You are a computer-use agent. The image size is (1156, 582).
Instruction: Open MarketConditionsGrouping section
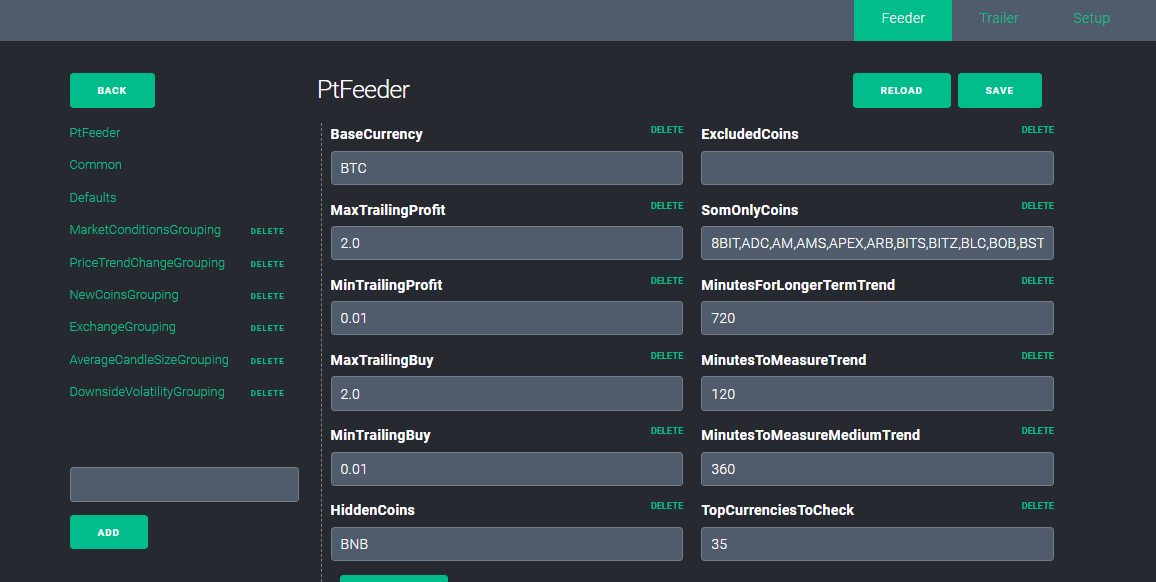tap(145, 230)
